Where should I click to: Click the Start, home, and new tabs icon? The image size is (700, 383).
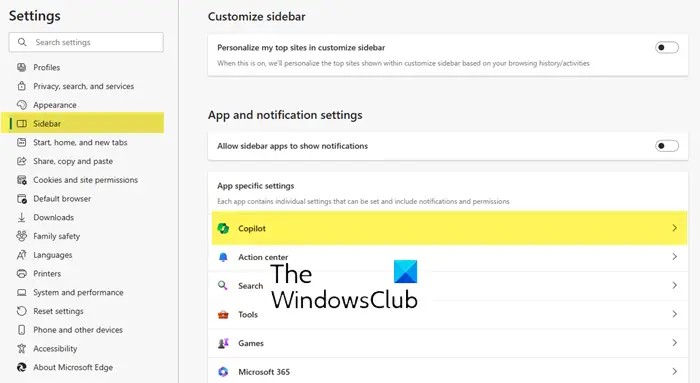coord(21,142)
